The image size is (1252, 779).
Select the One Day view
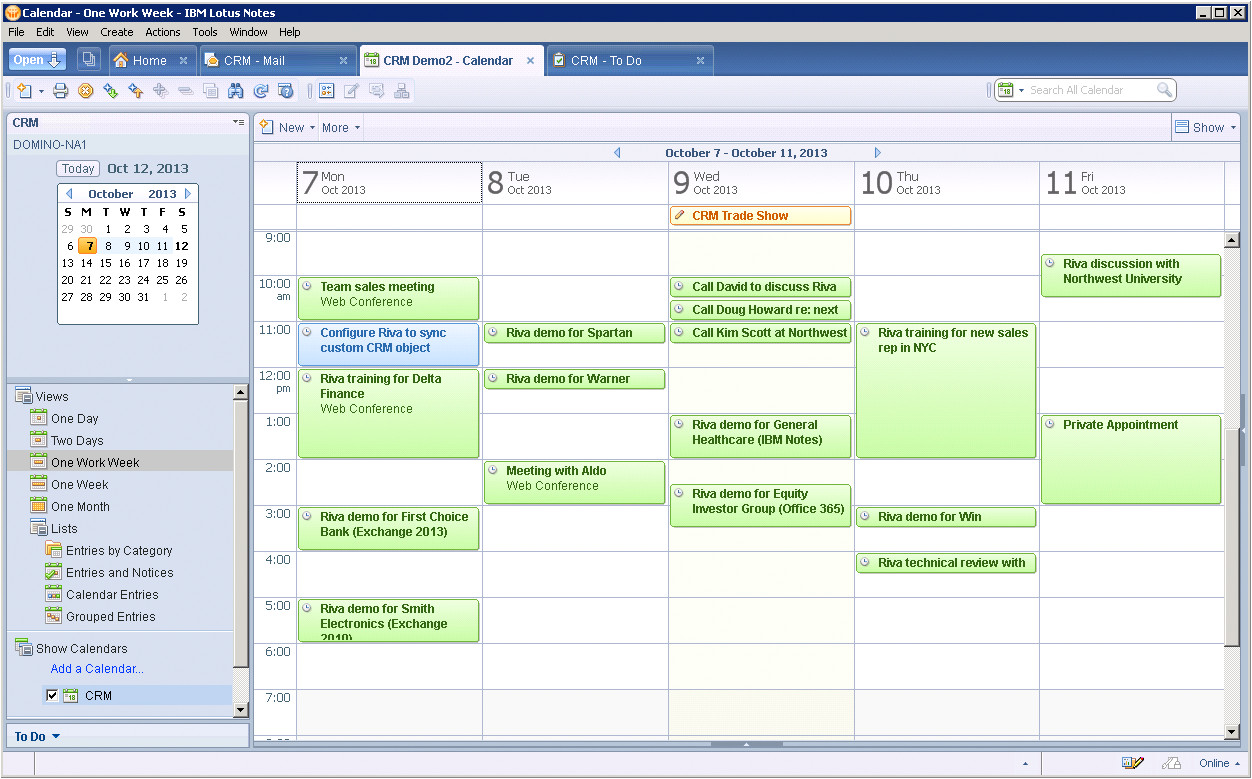tap(75, 419)
